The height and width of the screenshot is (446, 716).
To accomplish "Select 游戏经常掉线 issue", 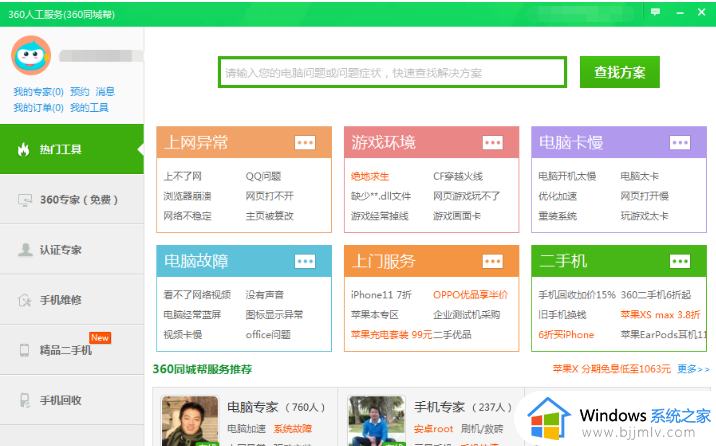I will click(379, 216).
